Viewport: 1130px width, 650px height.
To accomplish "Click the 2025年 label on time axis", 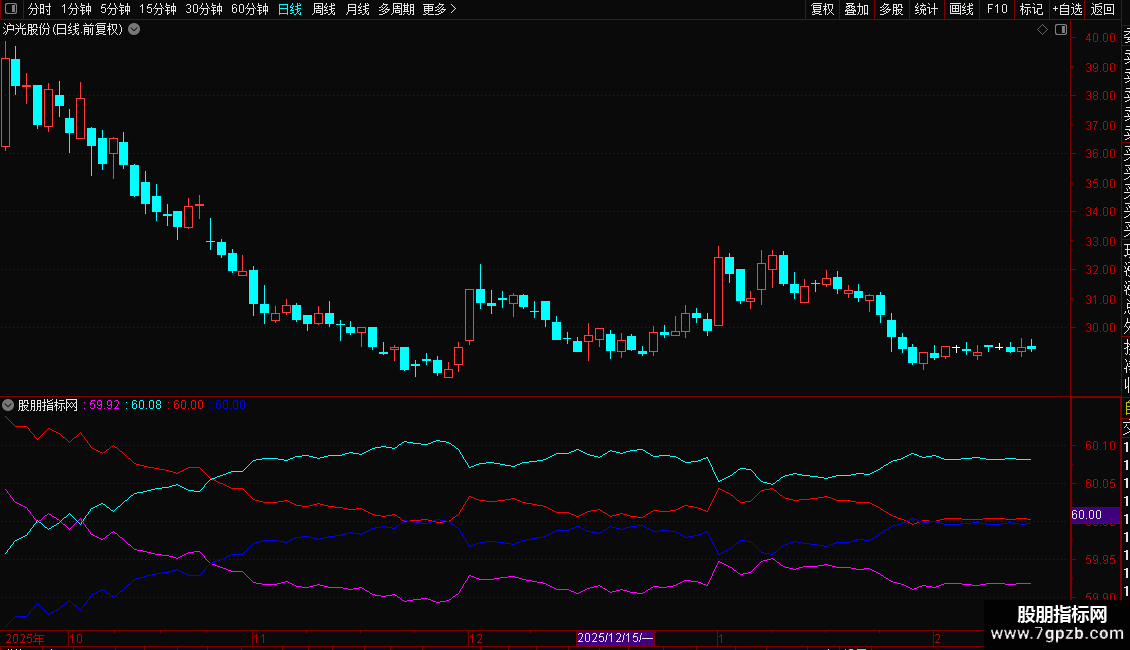I will click(25, 638).
